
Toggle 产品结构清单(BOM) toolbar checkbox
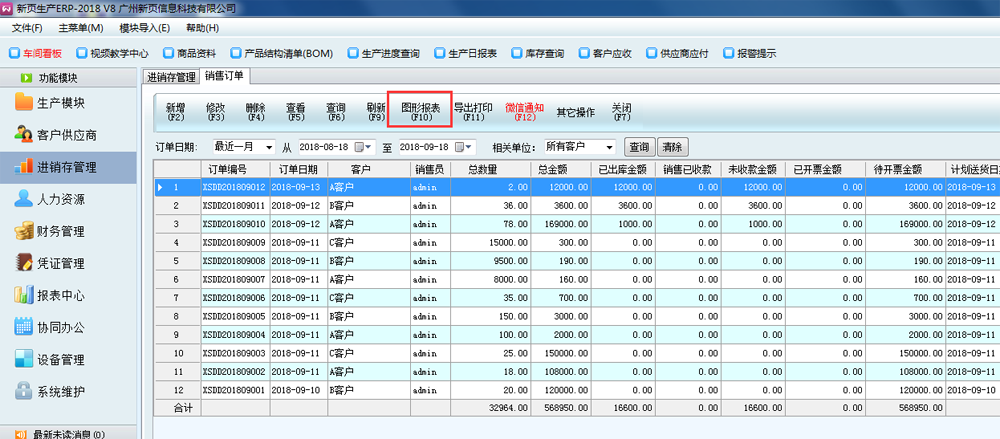click(236, 53)
